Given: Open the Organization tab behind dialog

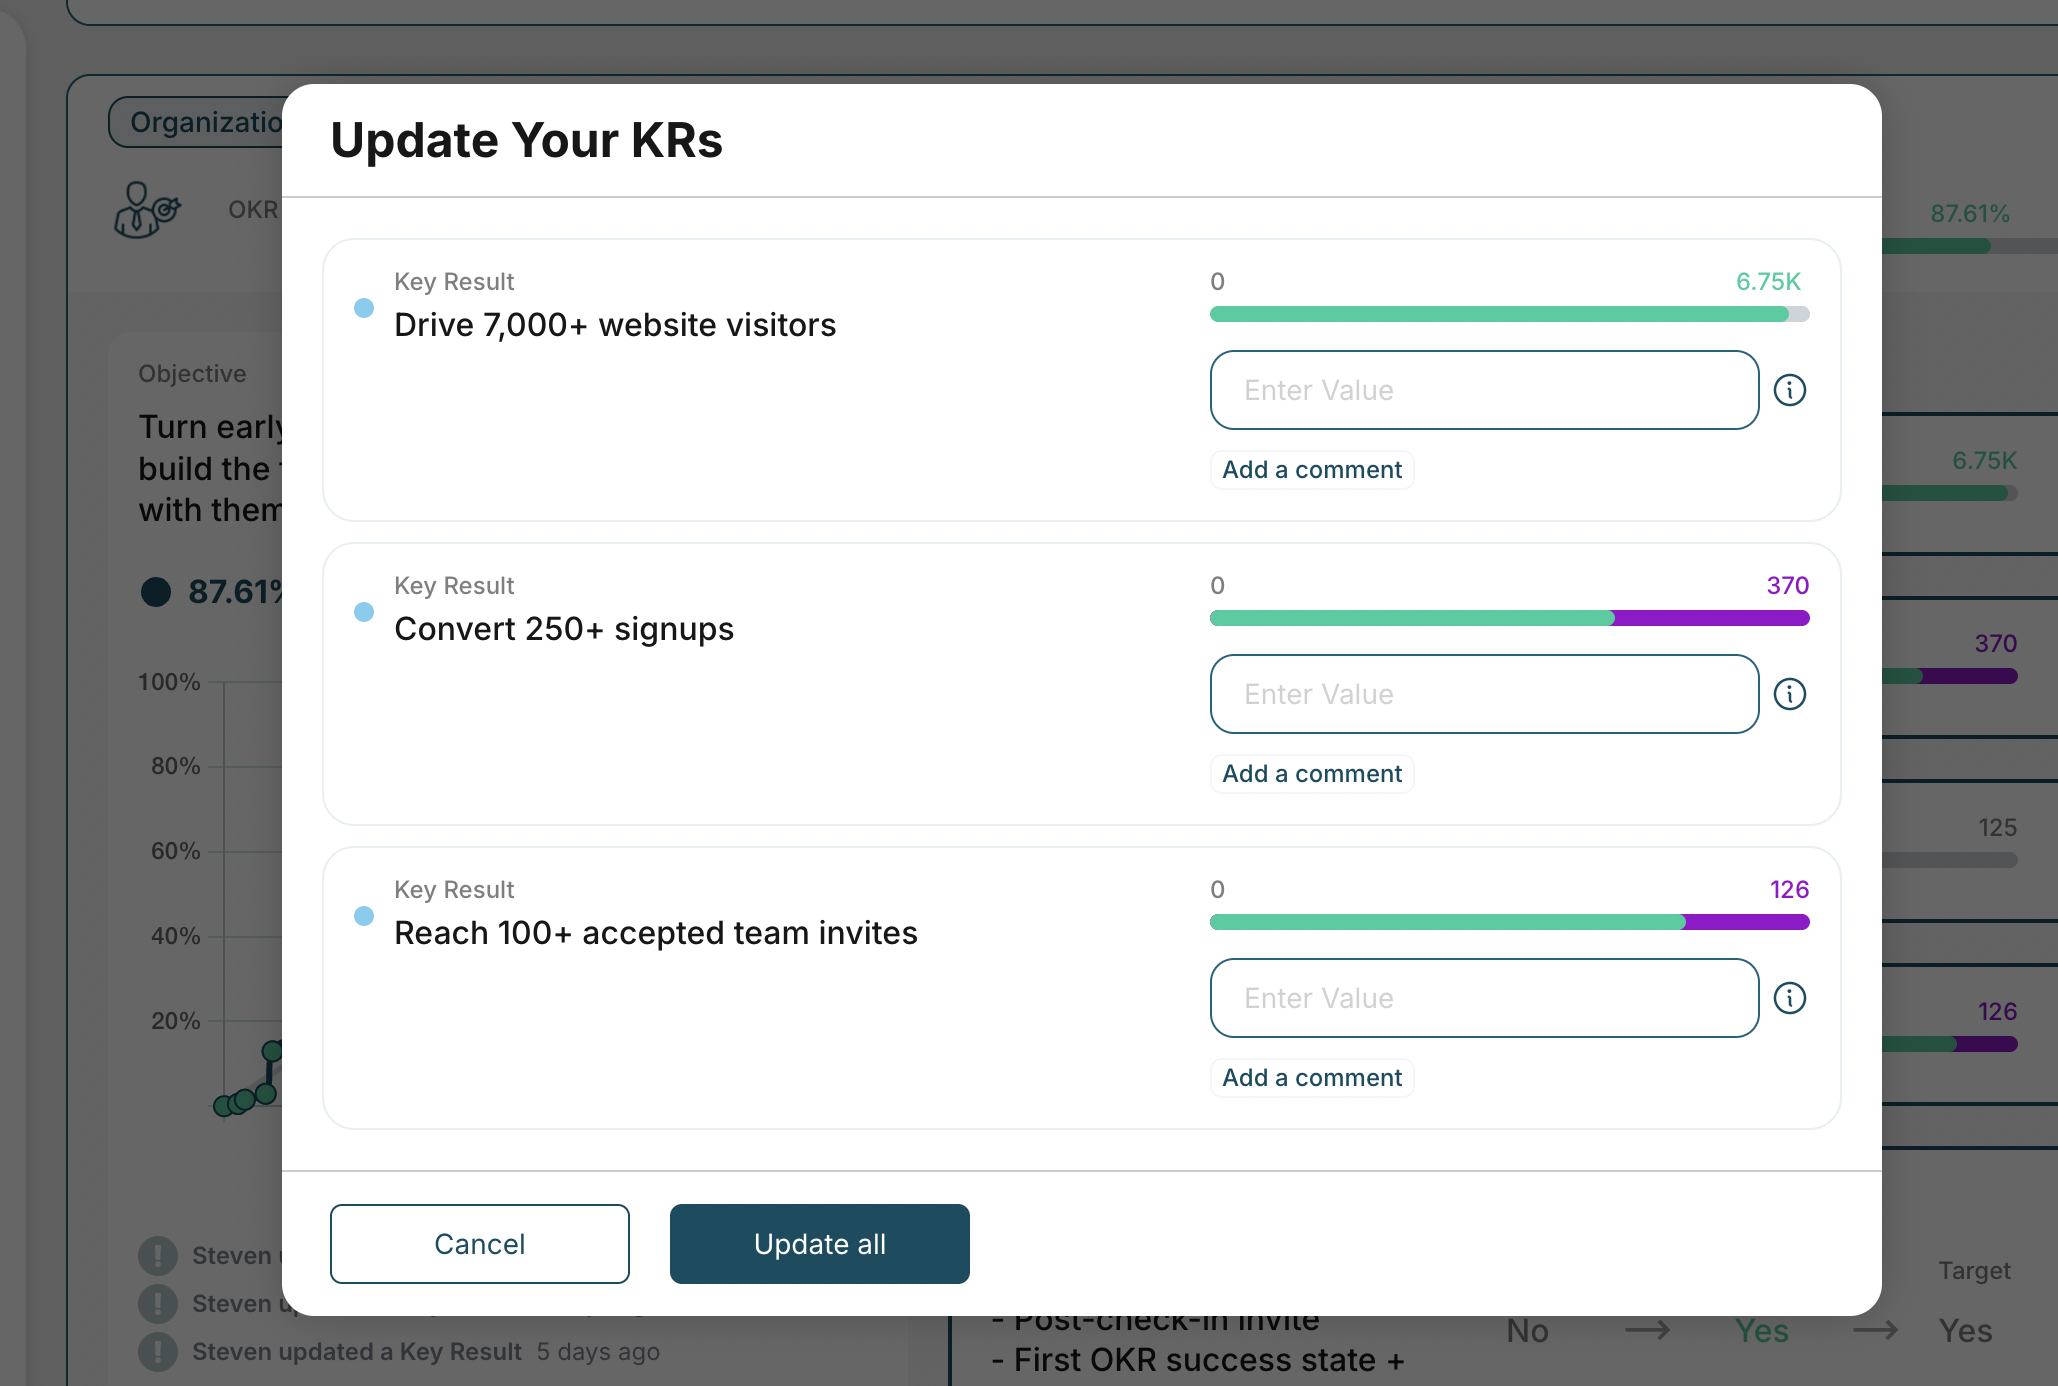Looking at the screenshot, I should 200,122.
